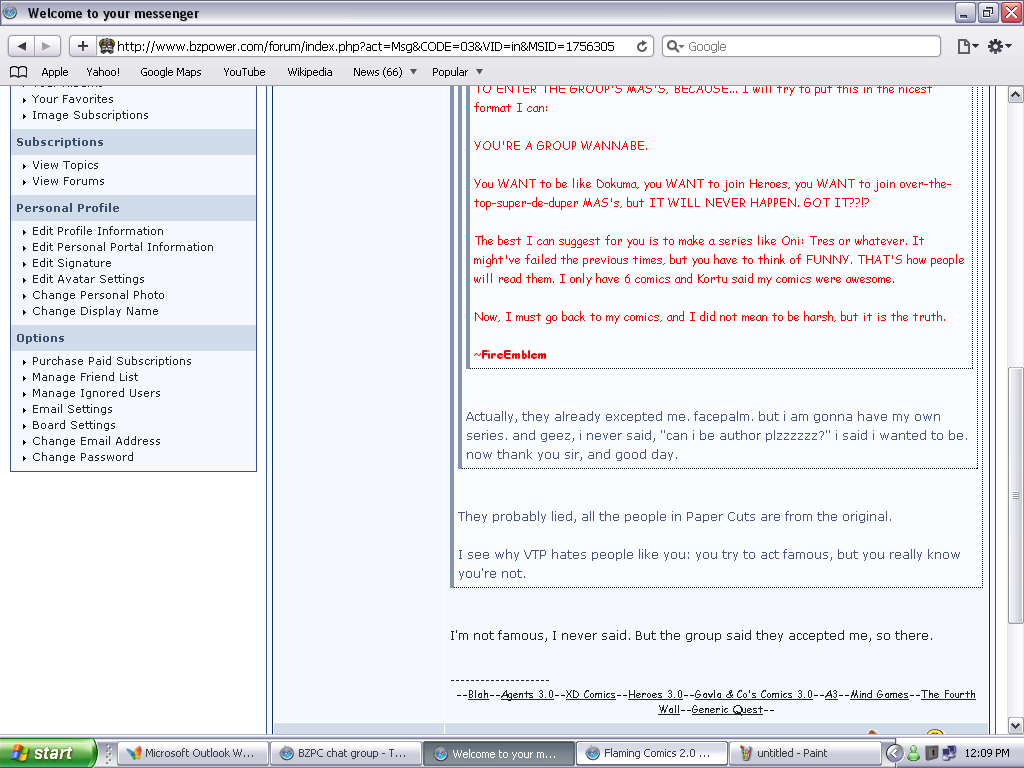
Task: Open Your Favorites link
Action: coord(72,99)
